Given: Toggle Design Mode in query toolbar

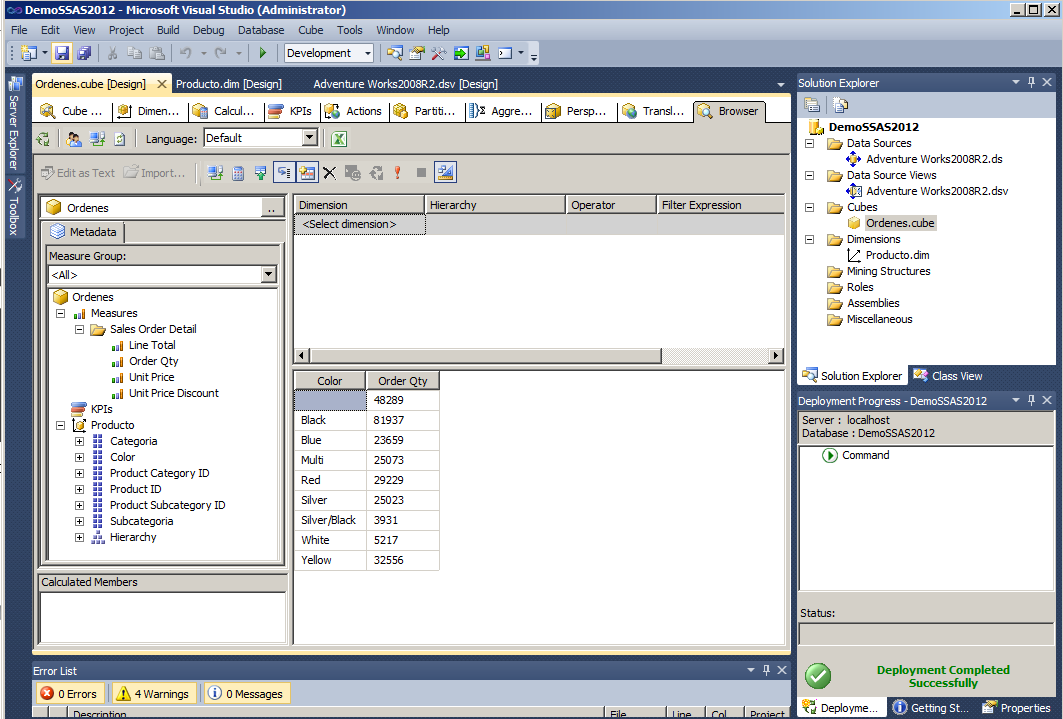Looking at the screenshot, I should point(445,173).
